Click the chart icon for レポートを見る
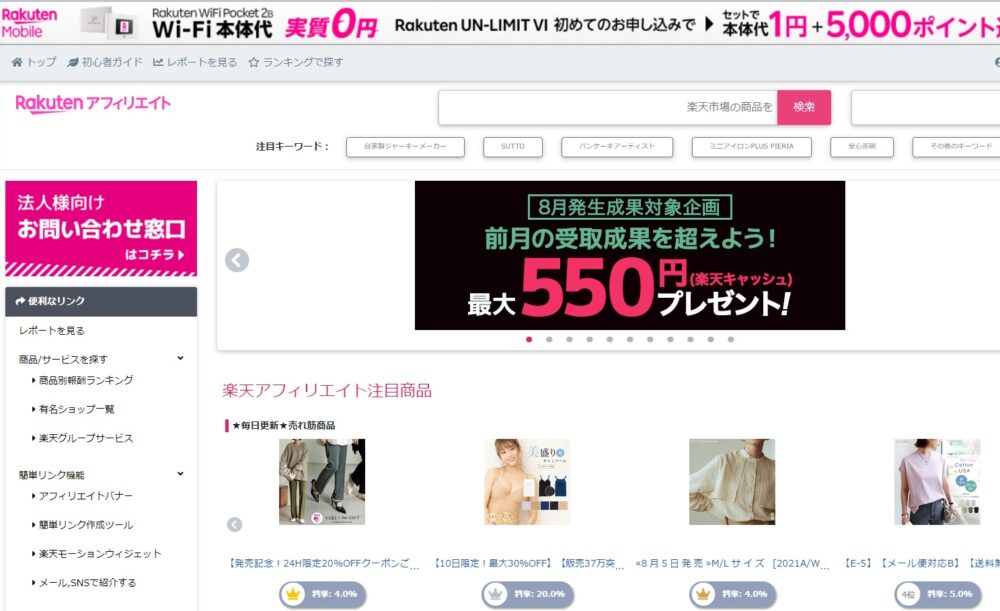The height and width of the screenshot is (611, 1000). click(x=158, y=62)
